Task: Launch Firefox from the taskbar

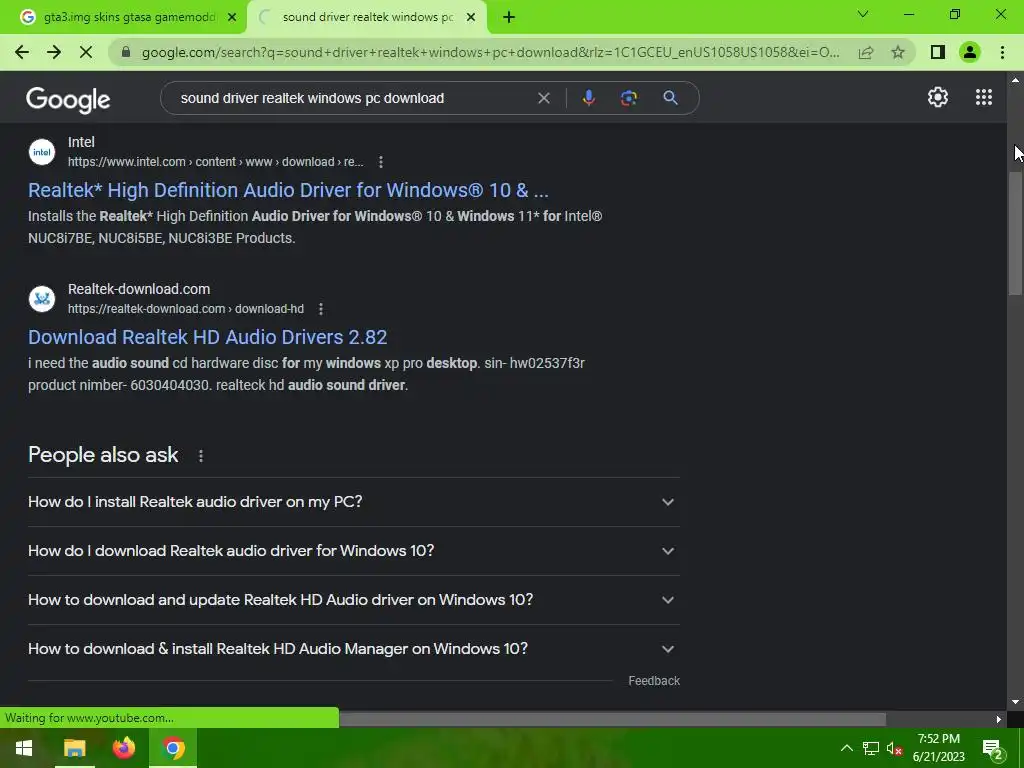Action: tap(123, 748)
